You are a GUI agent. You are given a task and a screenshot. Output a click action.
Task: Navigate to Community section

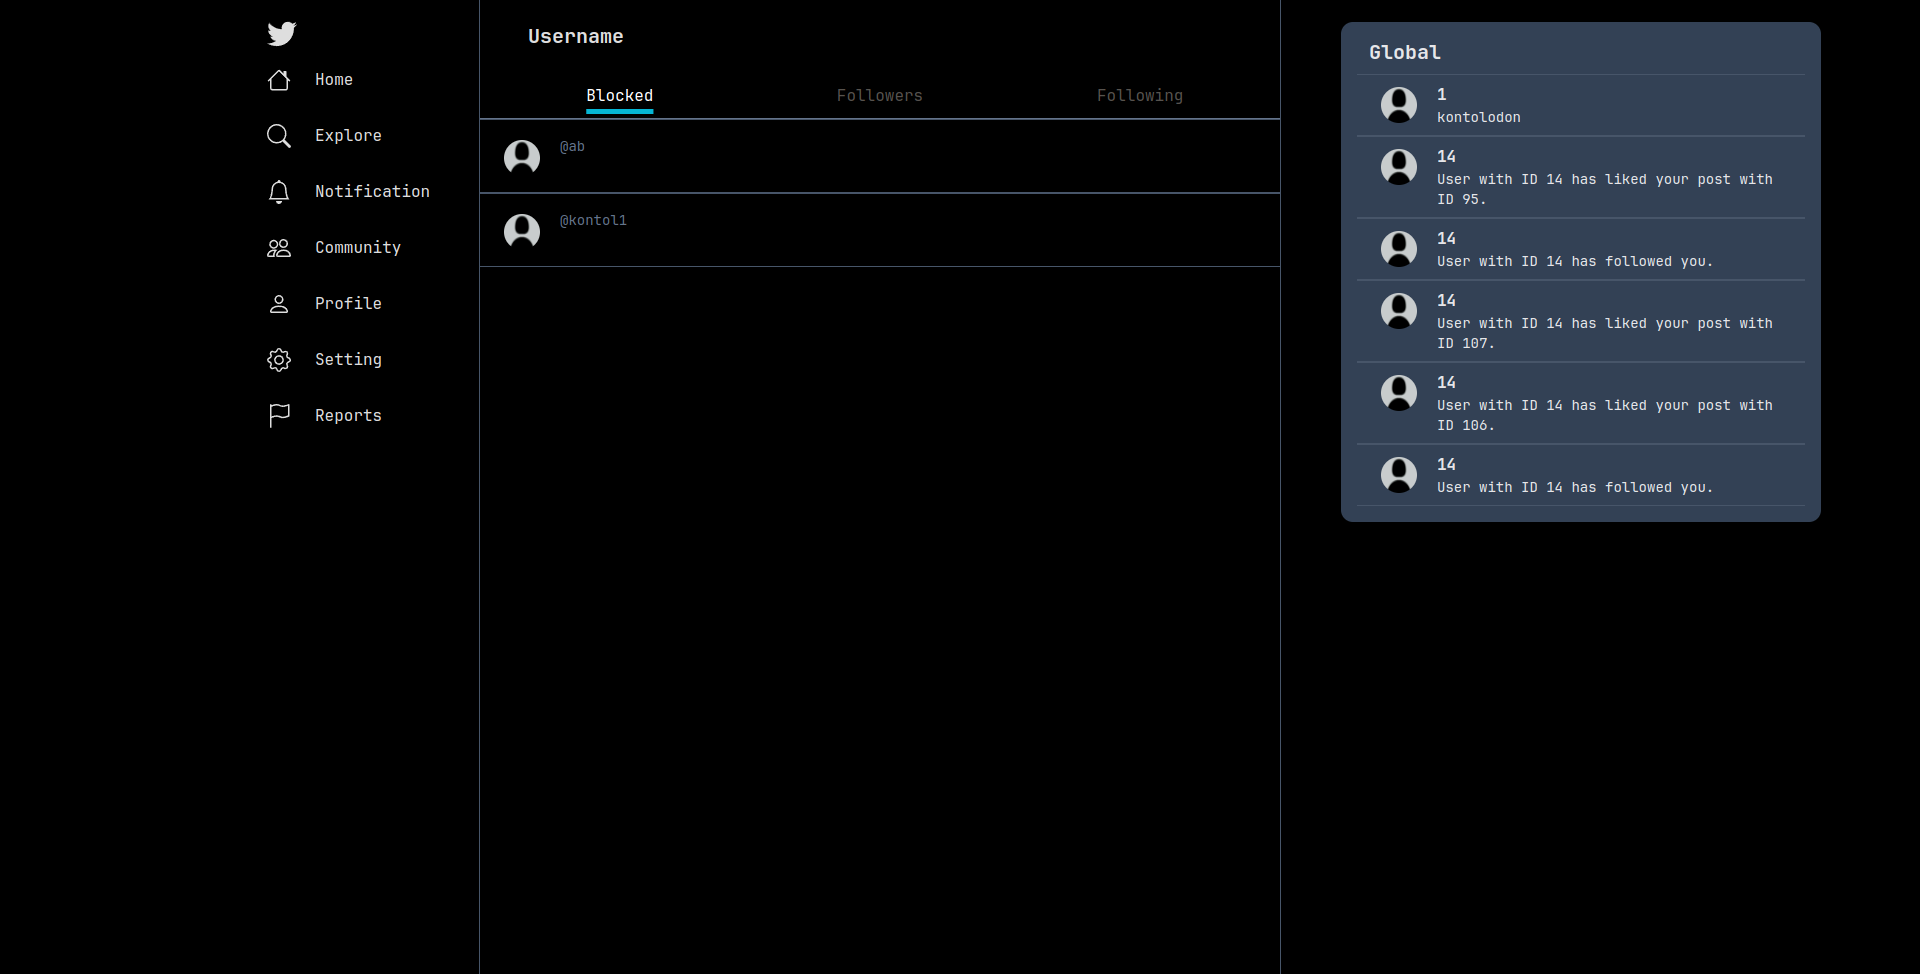(358, 248)
